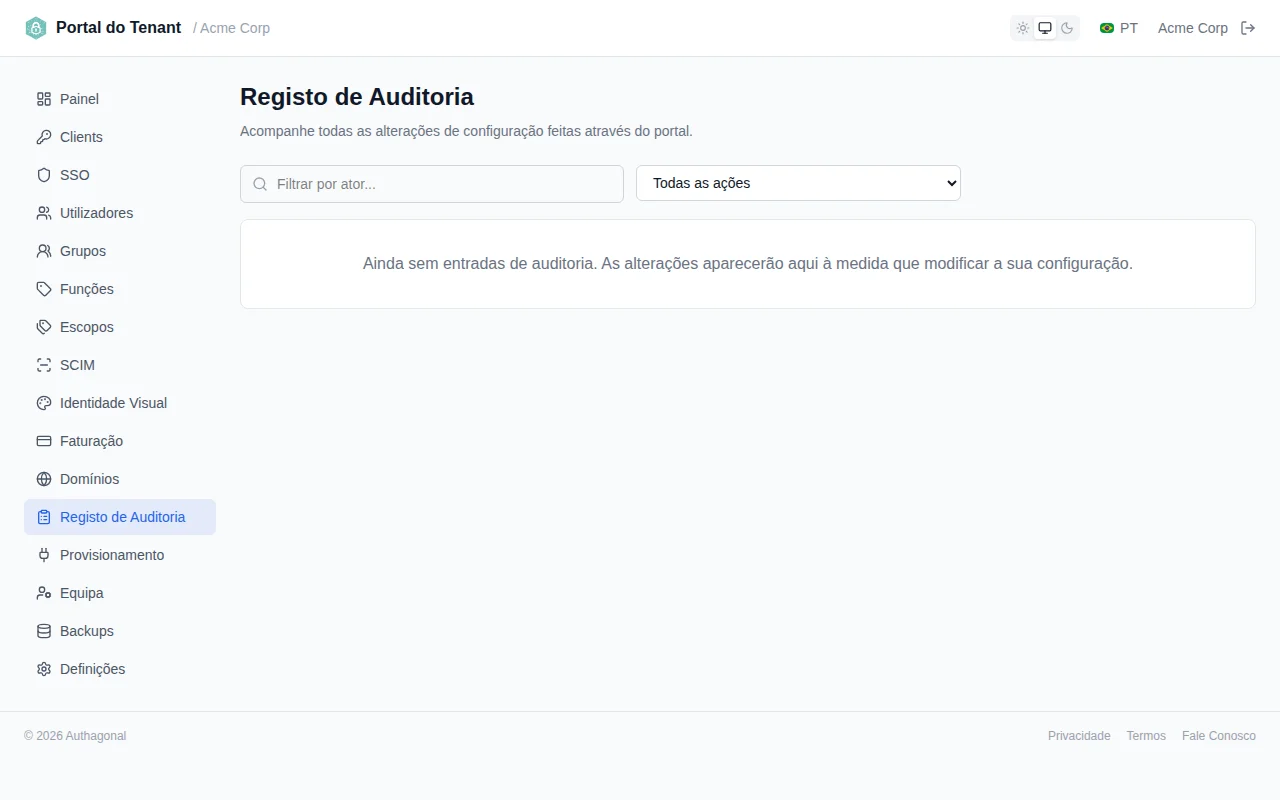
Task: Click the Portal do Tenant title link
Action: (118, 28)
